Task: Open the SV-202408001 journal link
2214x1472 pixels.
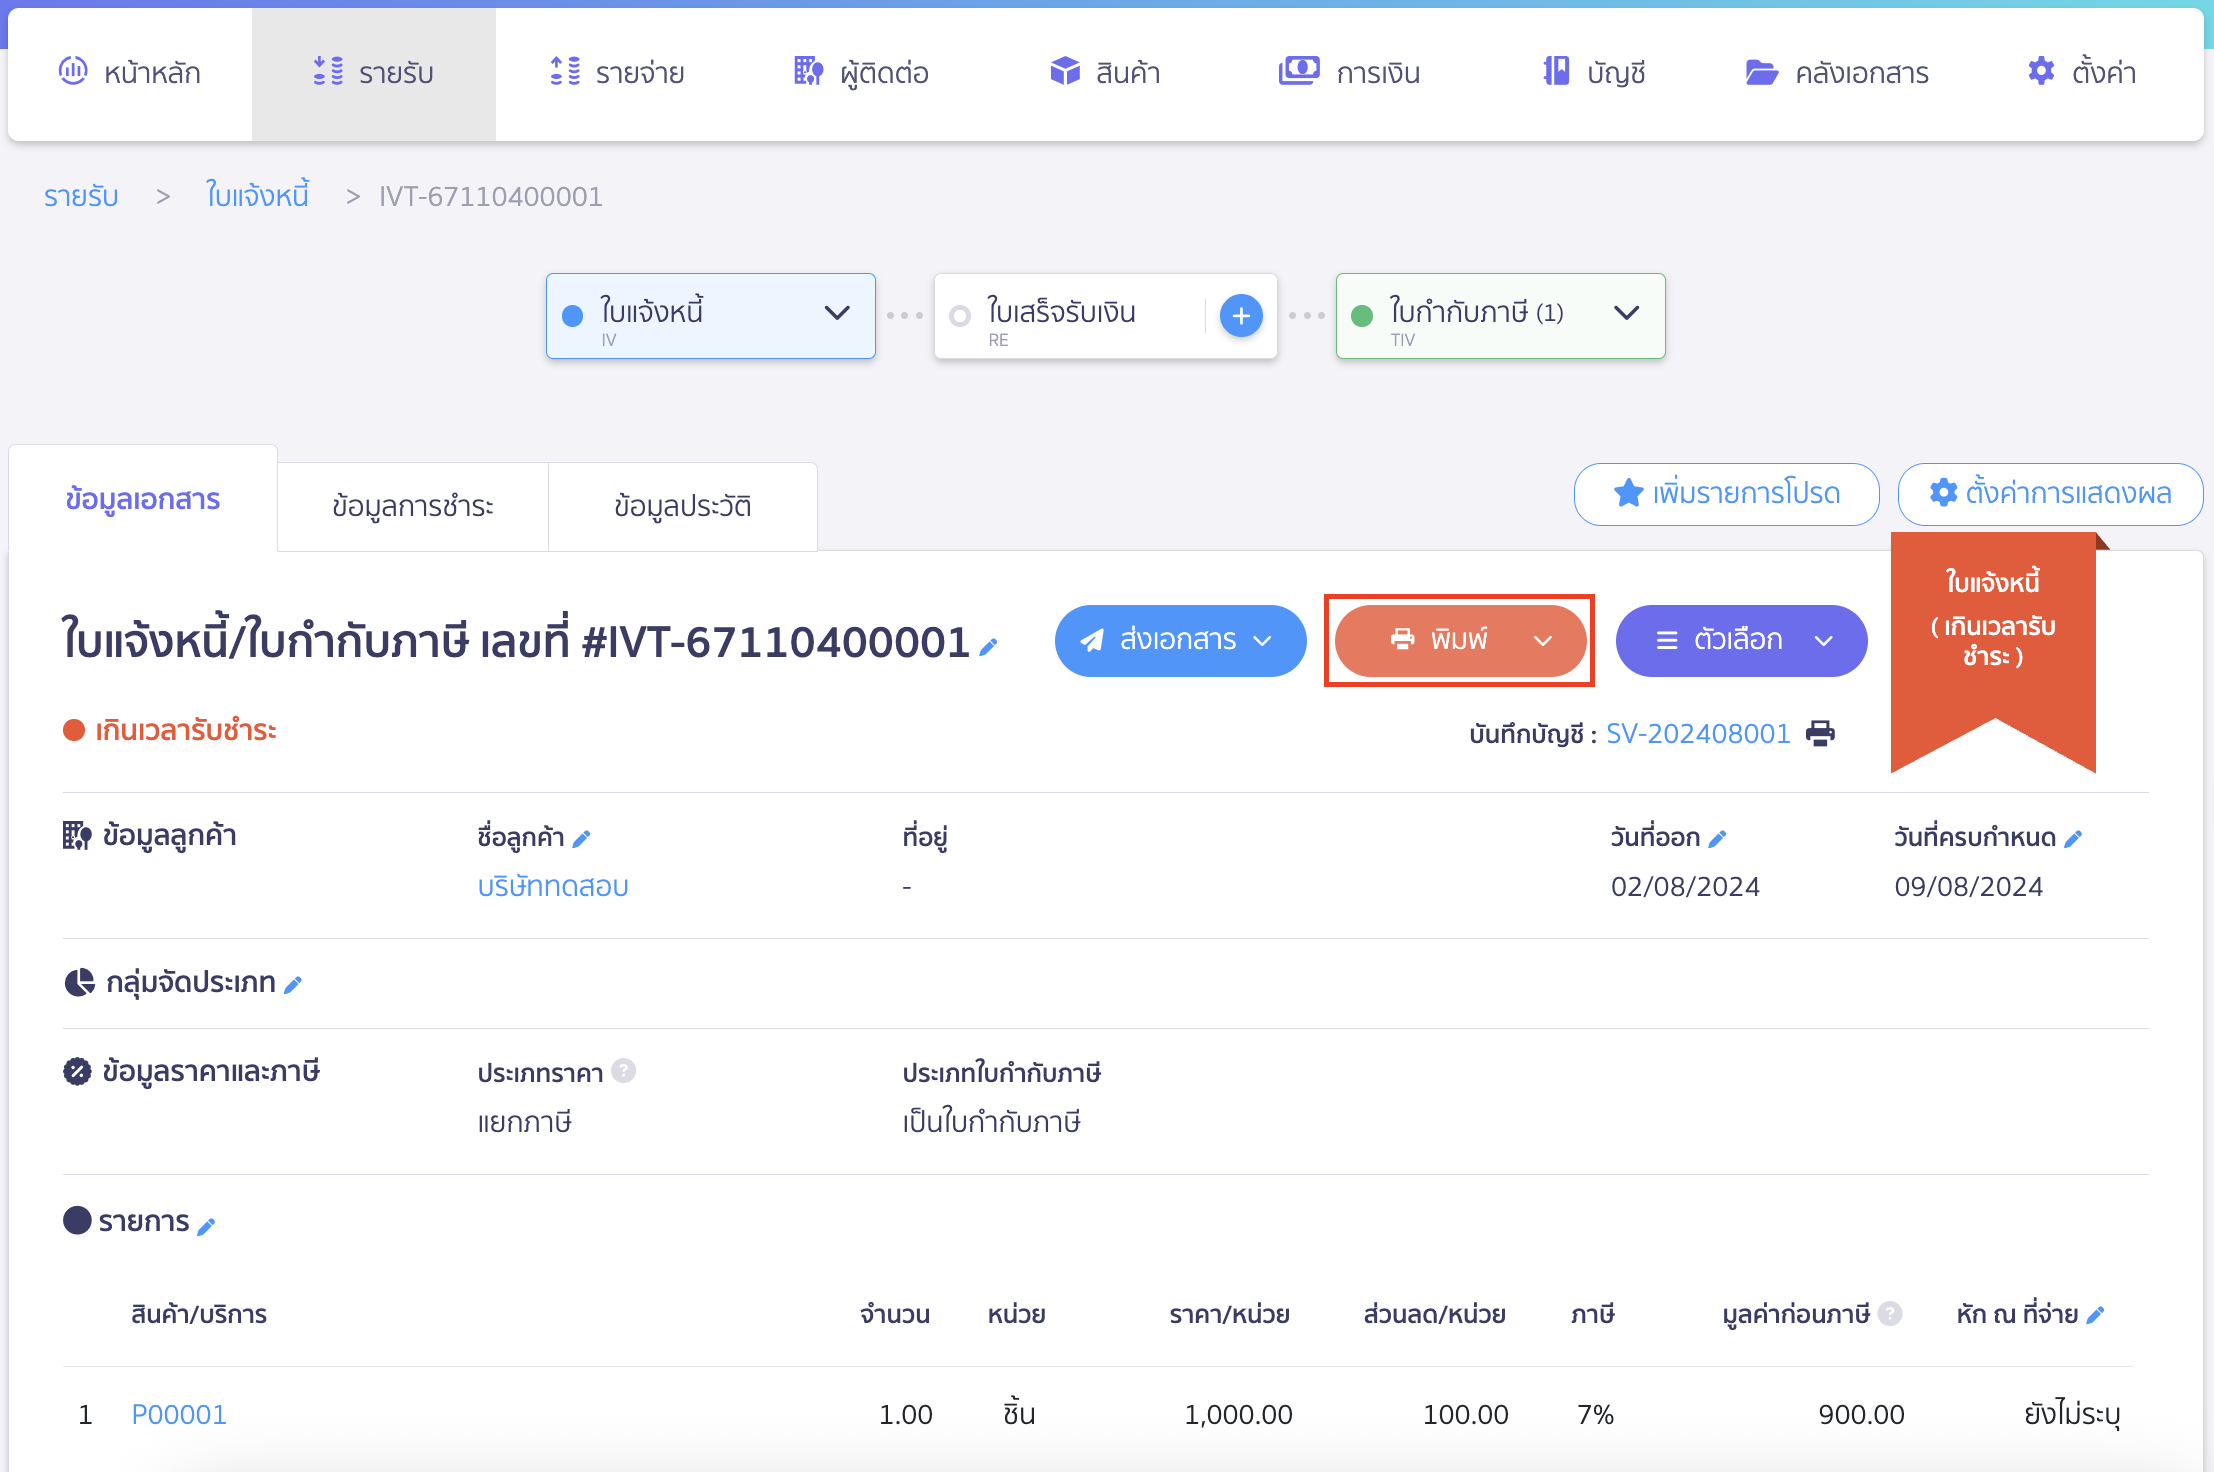Action: [1697, 734]
